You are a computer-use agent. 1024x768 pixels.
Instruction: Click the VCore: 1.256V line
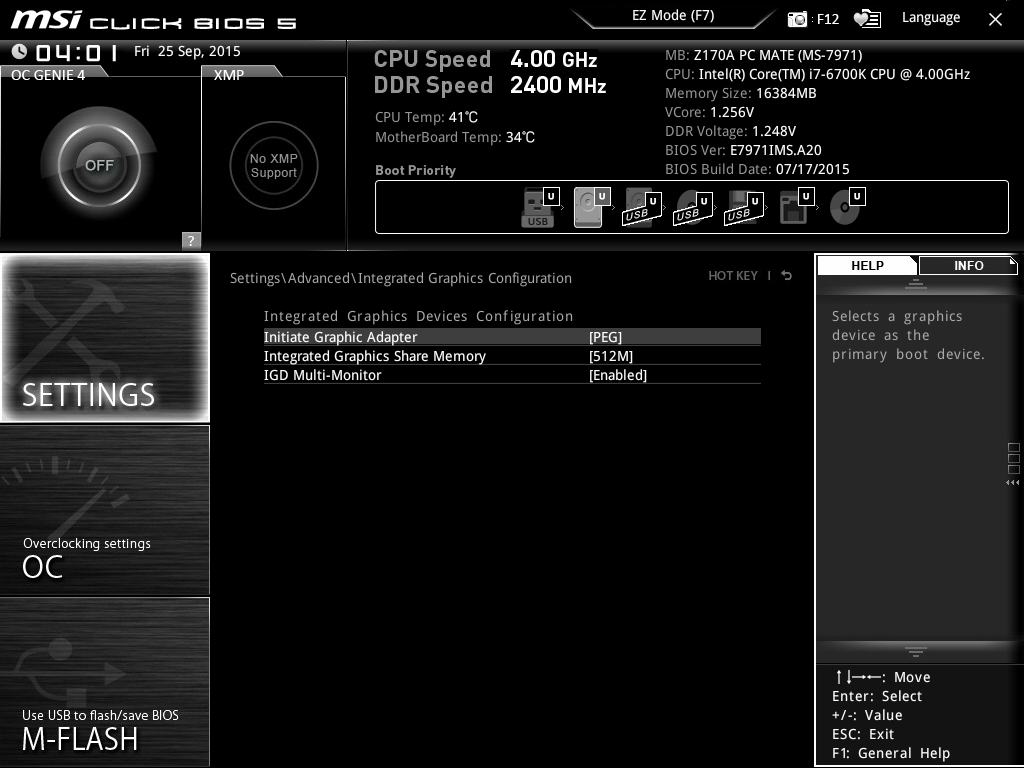pos(709,112)
